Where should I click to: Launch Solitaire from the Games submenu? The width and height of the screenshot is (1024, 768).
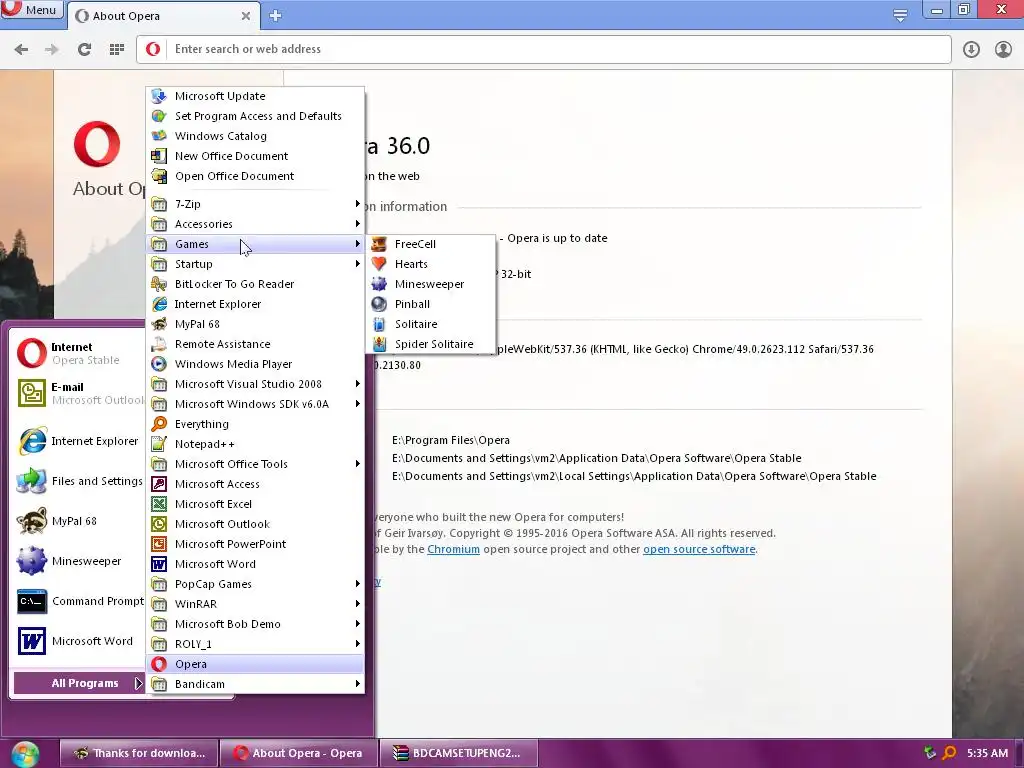(431, 324)
